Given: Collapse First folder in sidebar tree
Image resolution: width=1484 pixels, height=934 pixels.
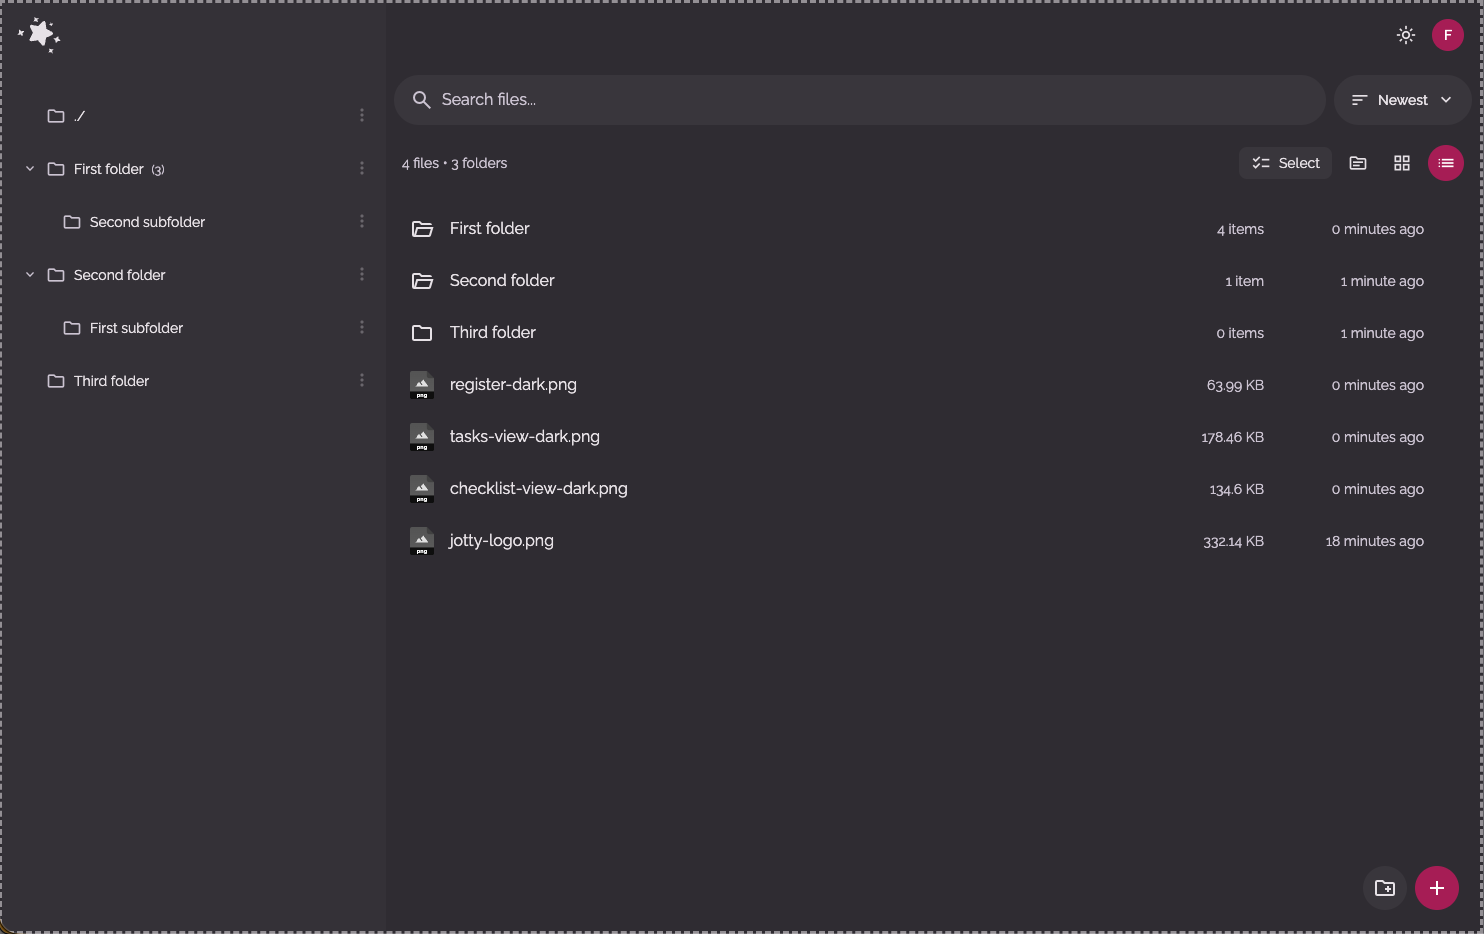Looking at the screenshot, I should pos(30,169).
